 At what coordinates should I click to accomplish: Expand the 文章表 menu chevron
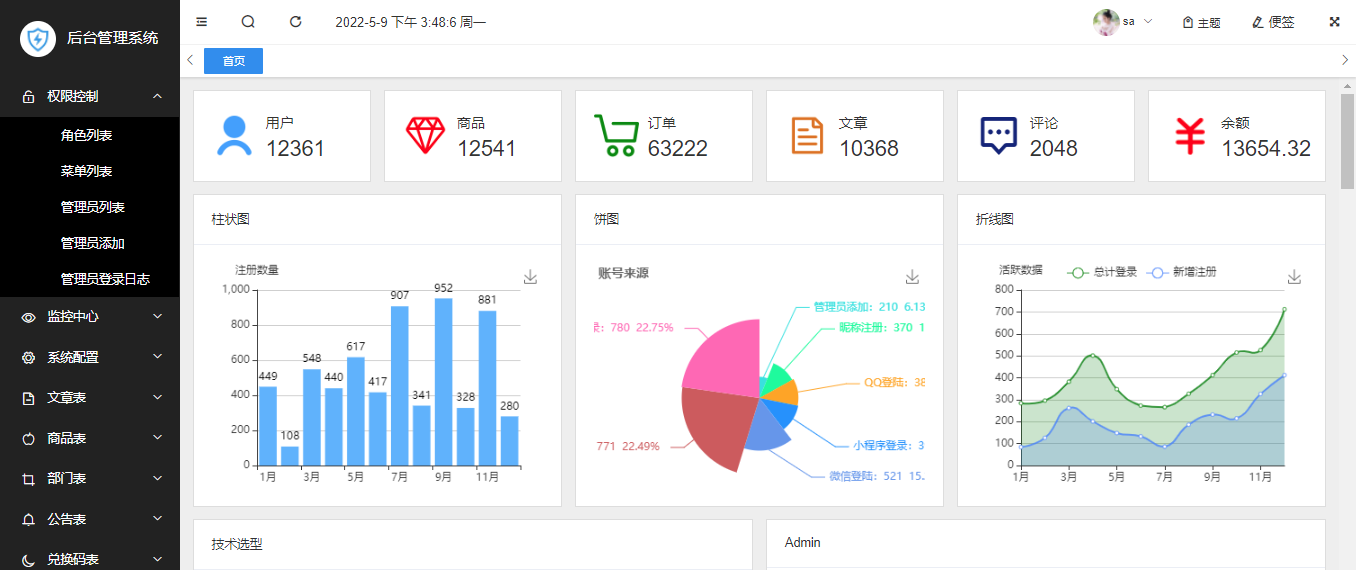(157, 397)
